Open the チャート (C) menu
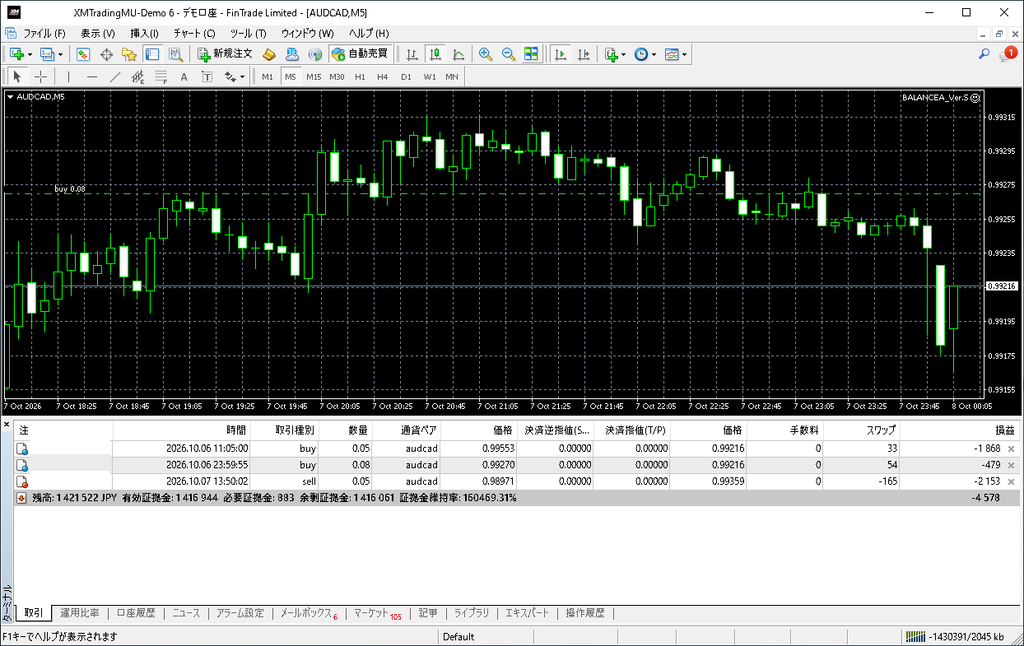Screen dimensions: 1024x646 [x=194, y=33]
